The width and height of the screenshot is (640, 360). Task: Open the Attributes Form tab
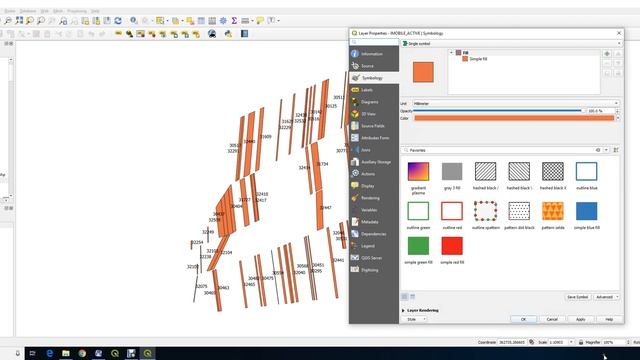(x=374, y=138)
